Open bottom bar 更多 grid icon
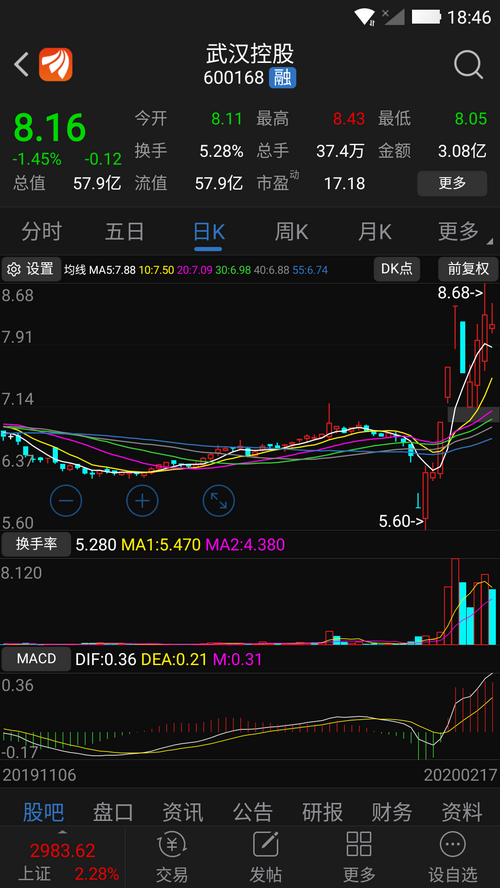500x888 pixels. 358,846
